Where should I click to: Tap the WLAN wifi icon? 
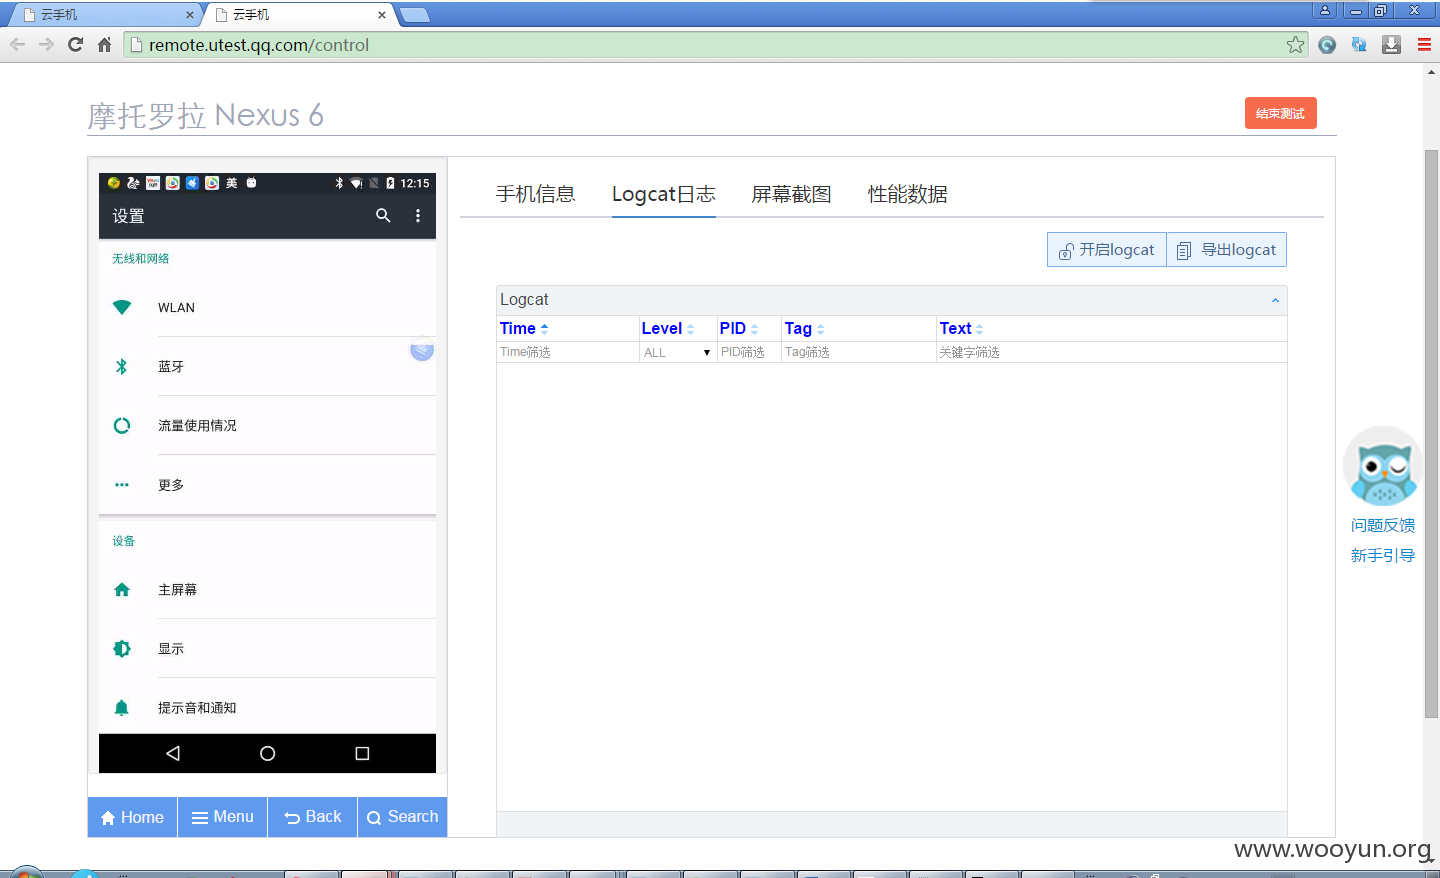pos(122,307)
